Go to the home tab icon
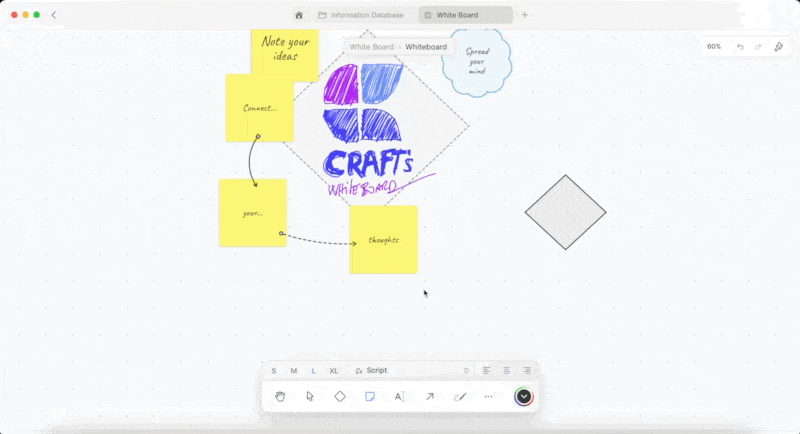Image resolution: width=800 pixels, height=434 pixels. click(299, 15)
